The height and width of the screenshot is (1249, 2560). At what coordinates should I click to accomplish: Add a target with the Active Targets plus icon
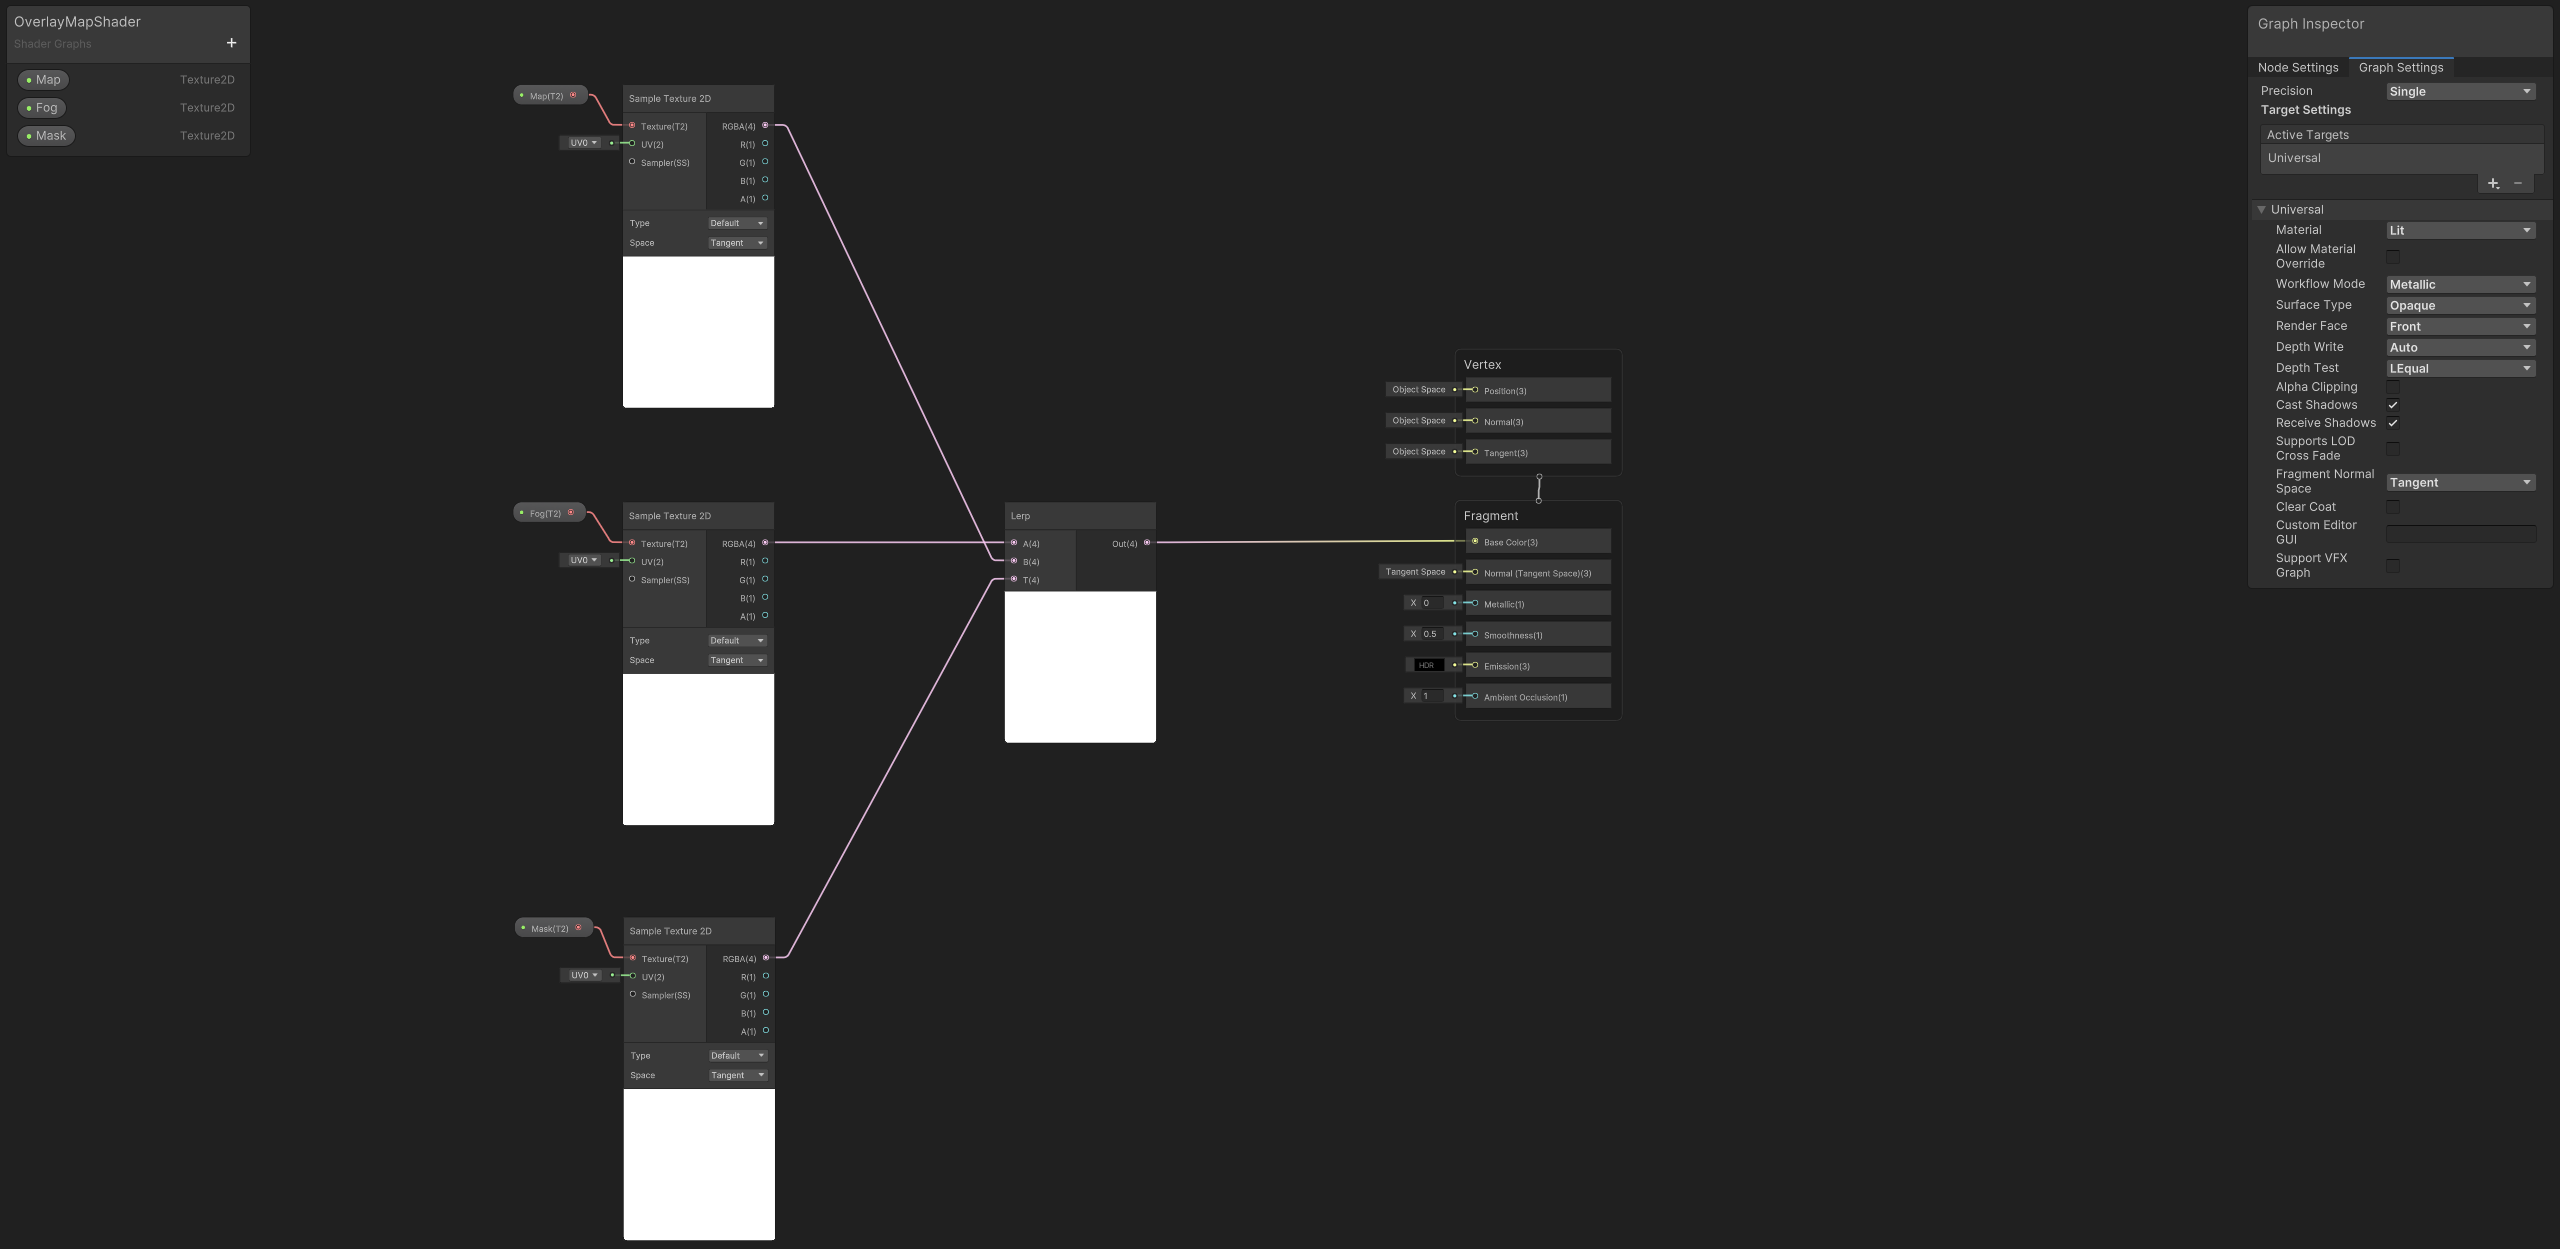[x=2493, y=183]
